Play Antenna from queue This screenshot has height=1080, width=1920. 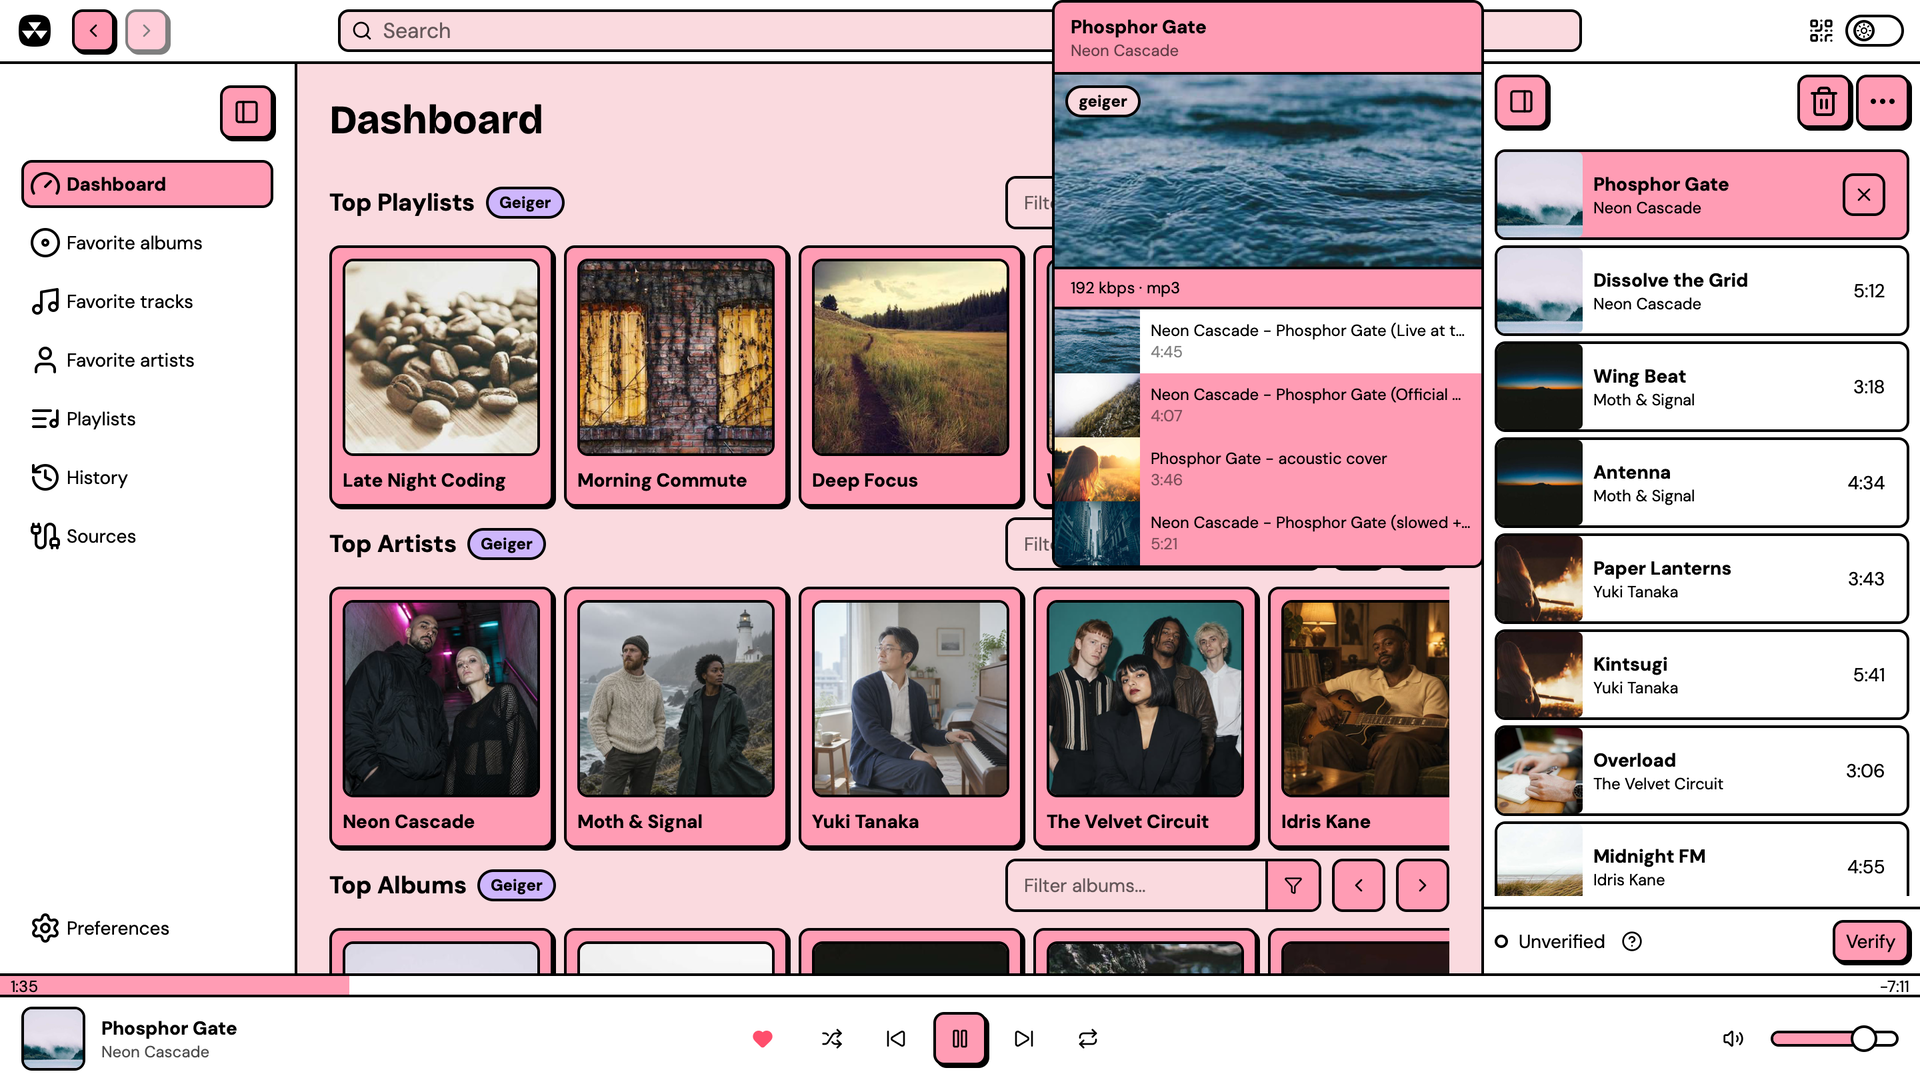[x=1701, y=483]
